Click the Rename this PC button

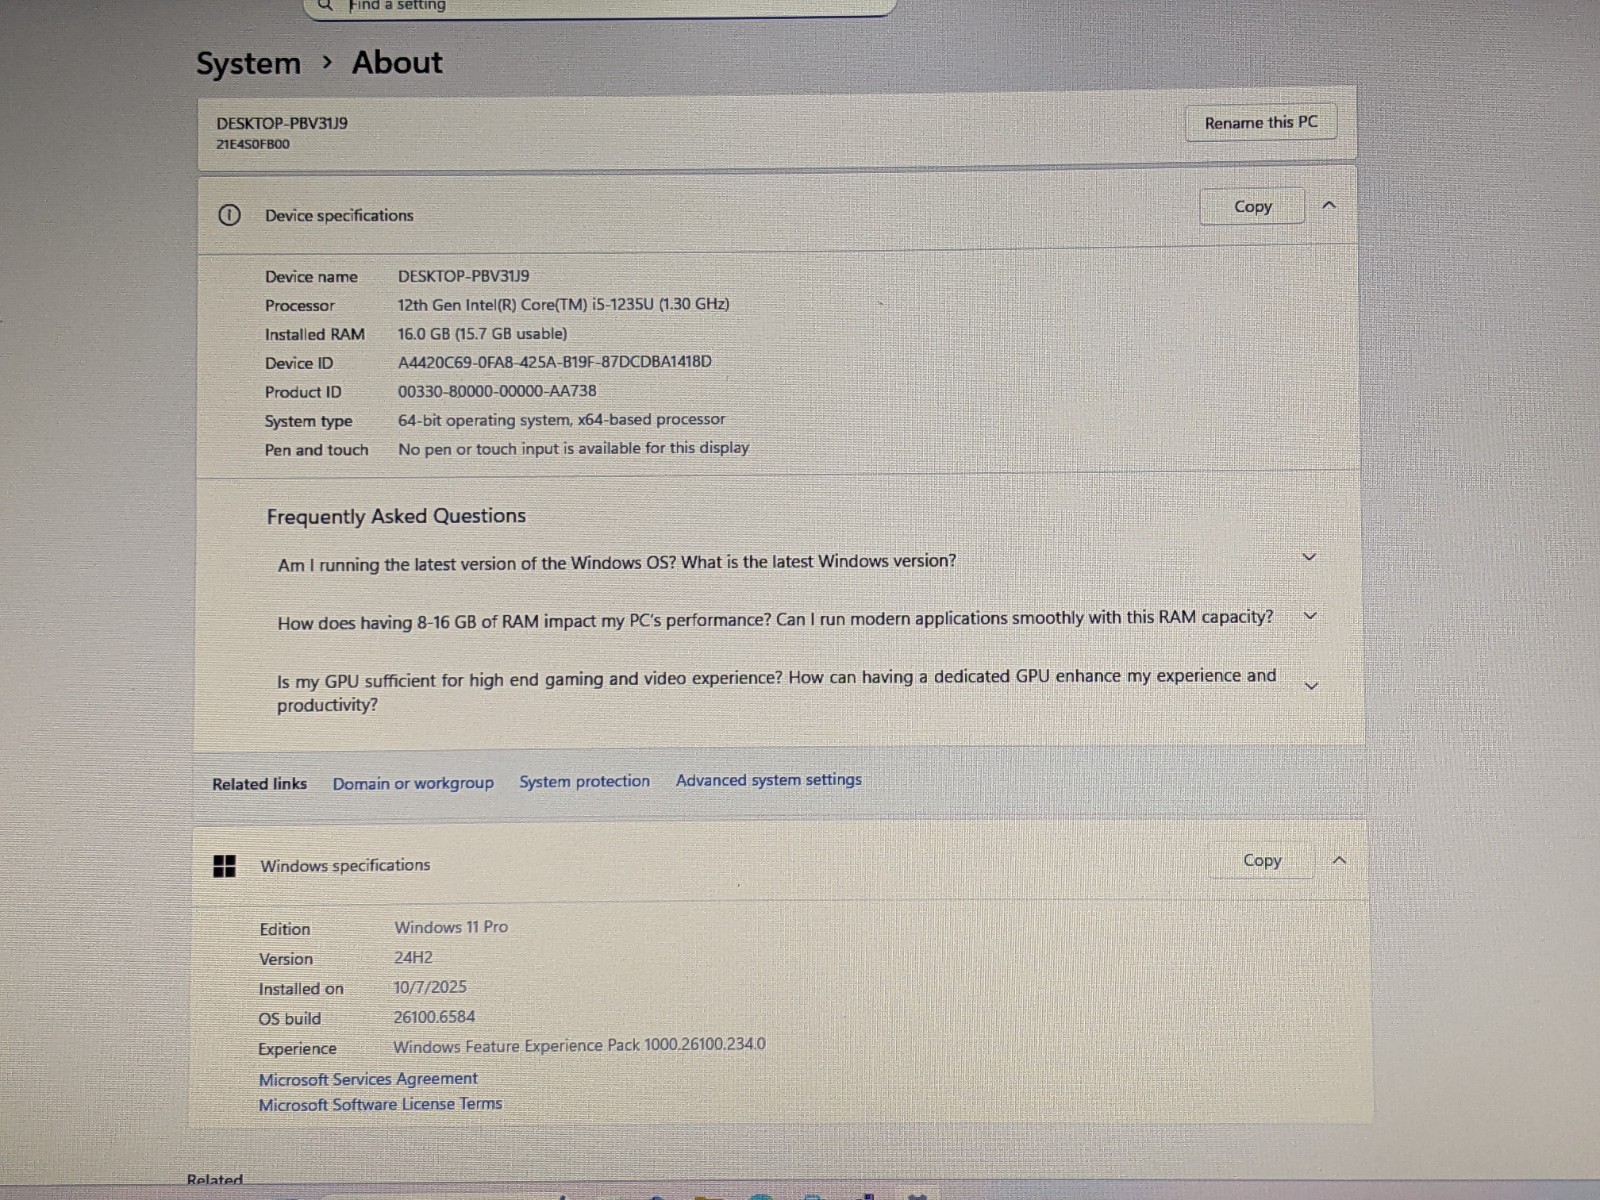pos(1260,123)
